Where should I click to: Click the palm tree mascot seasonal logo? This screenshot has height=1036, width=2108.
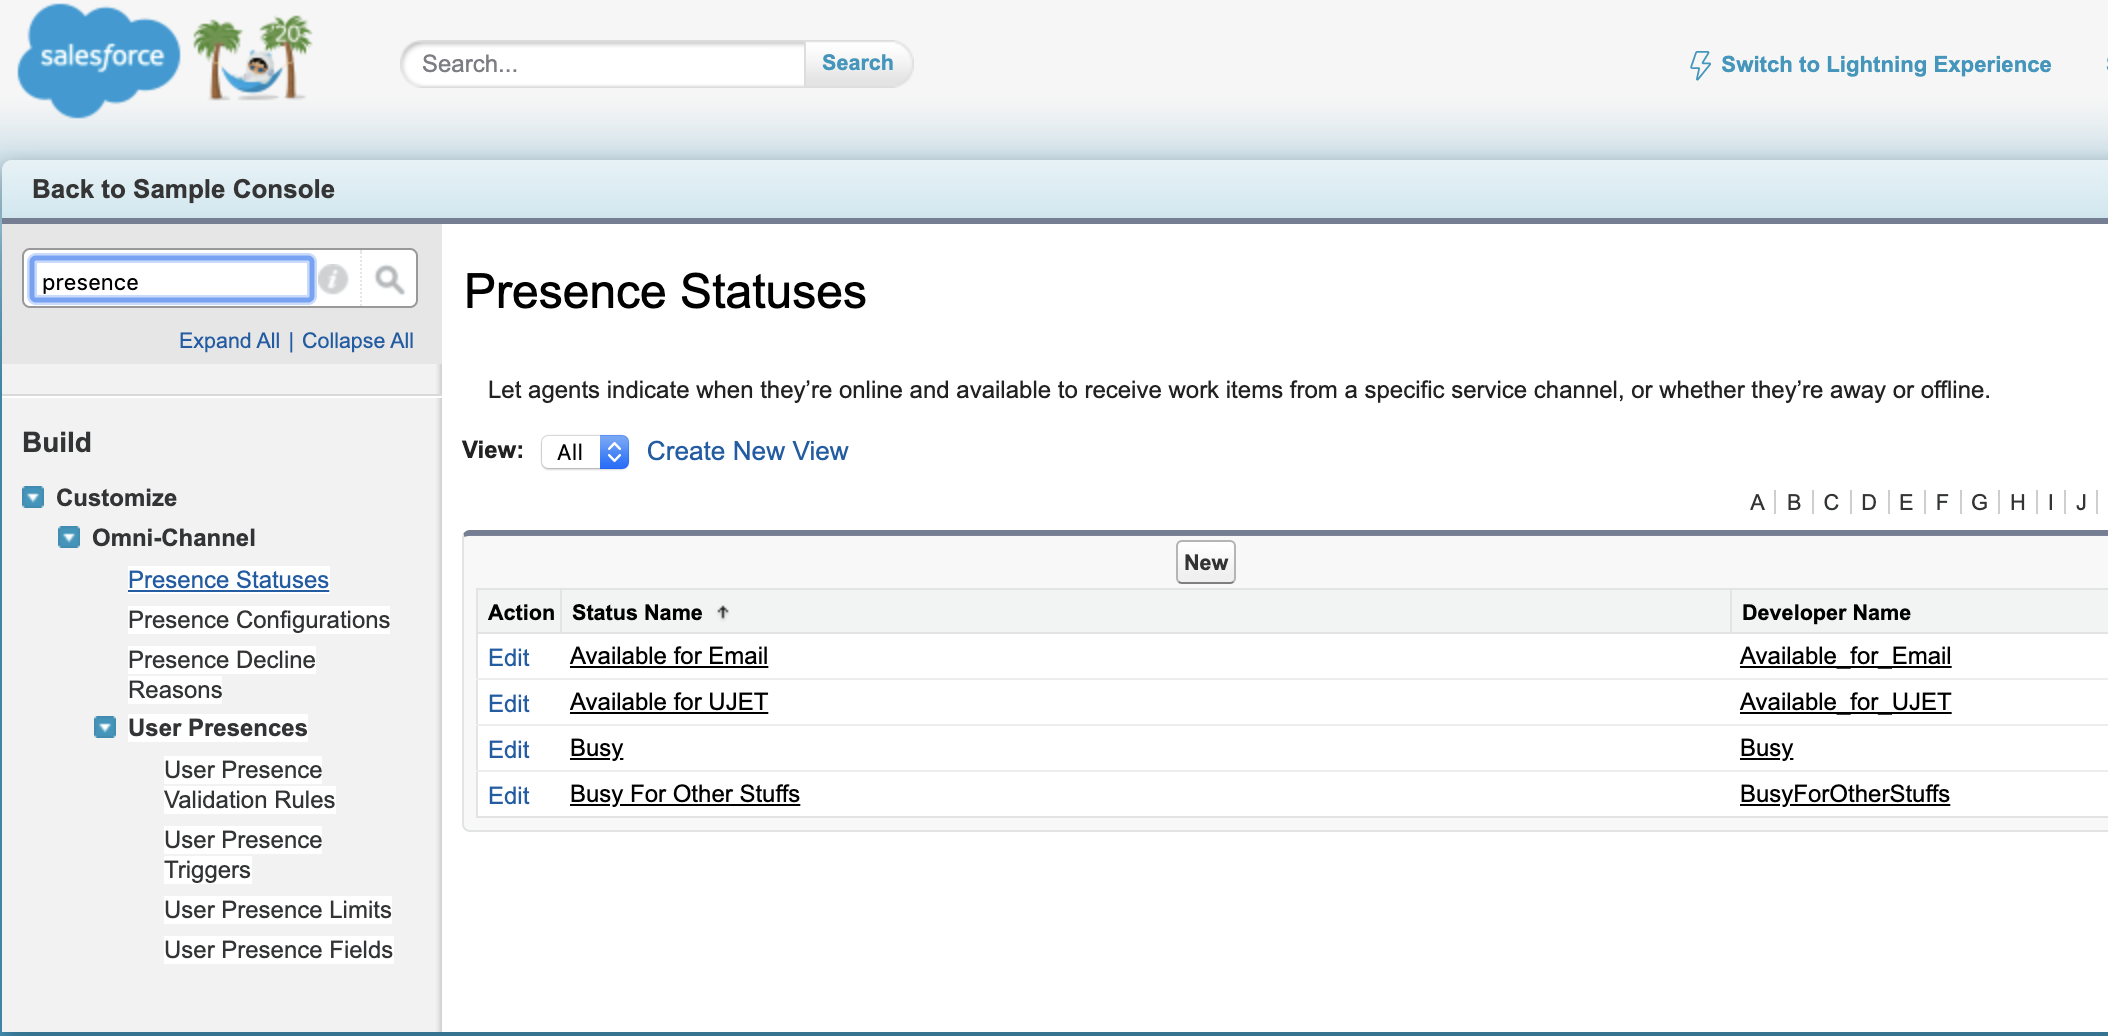[x=254, y=60]
